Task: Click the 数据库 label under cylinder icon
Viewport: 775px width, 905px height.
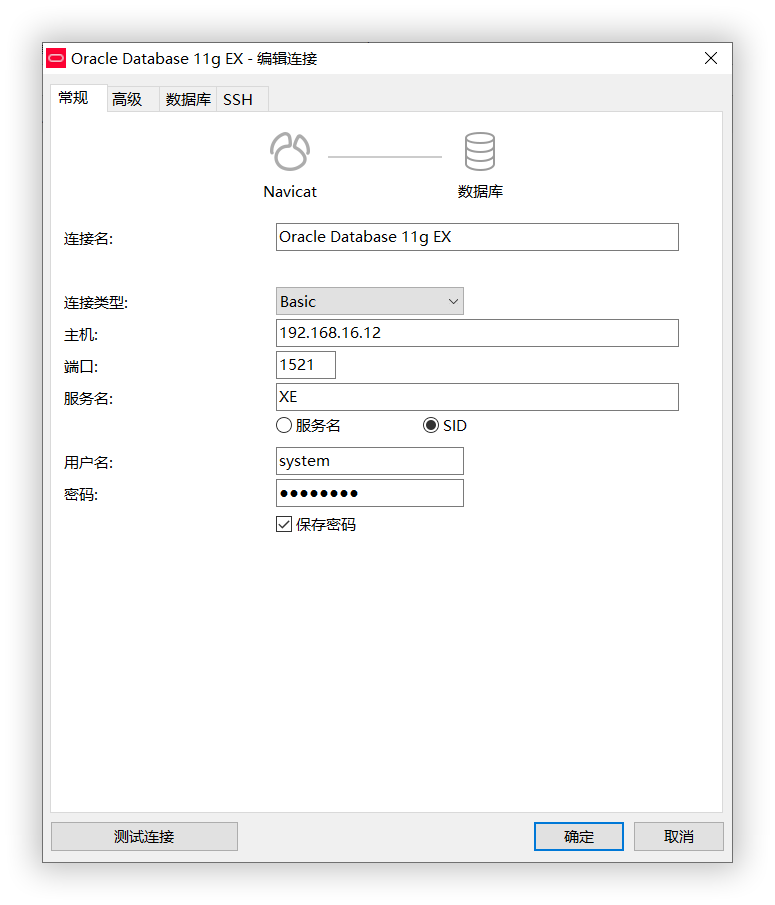Action: (x=480, y=192)
